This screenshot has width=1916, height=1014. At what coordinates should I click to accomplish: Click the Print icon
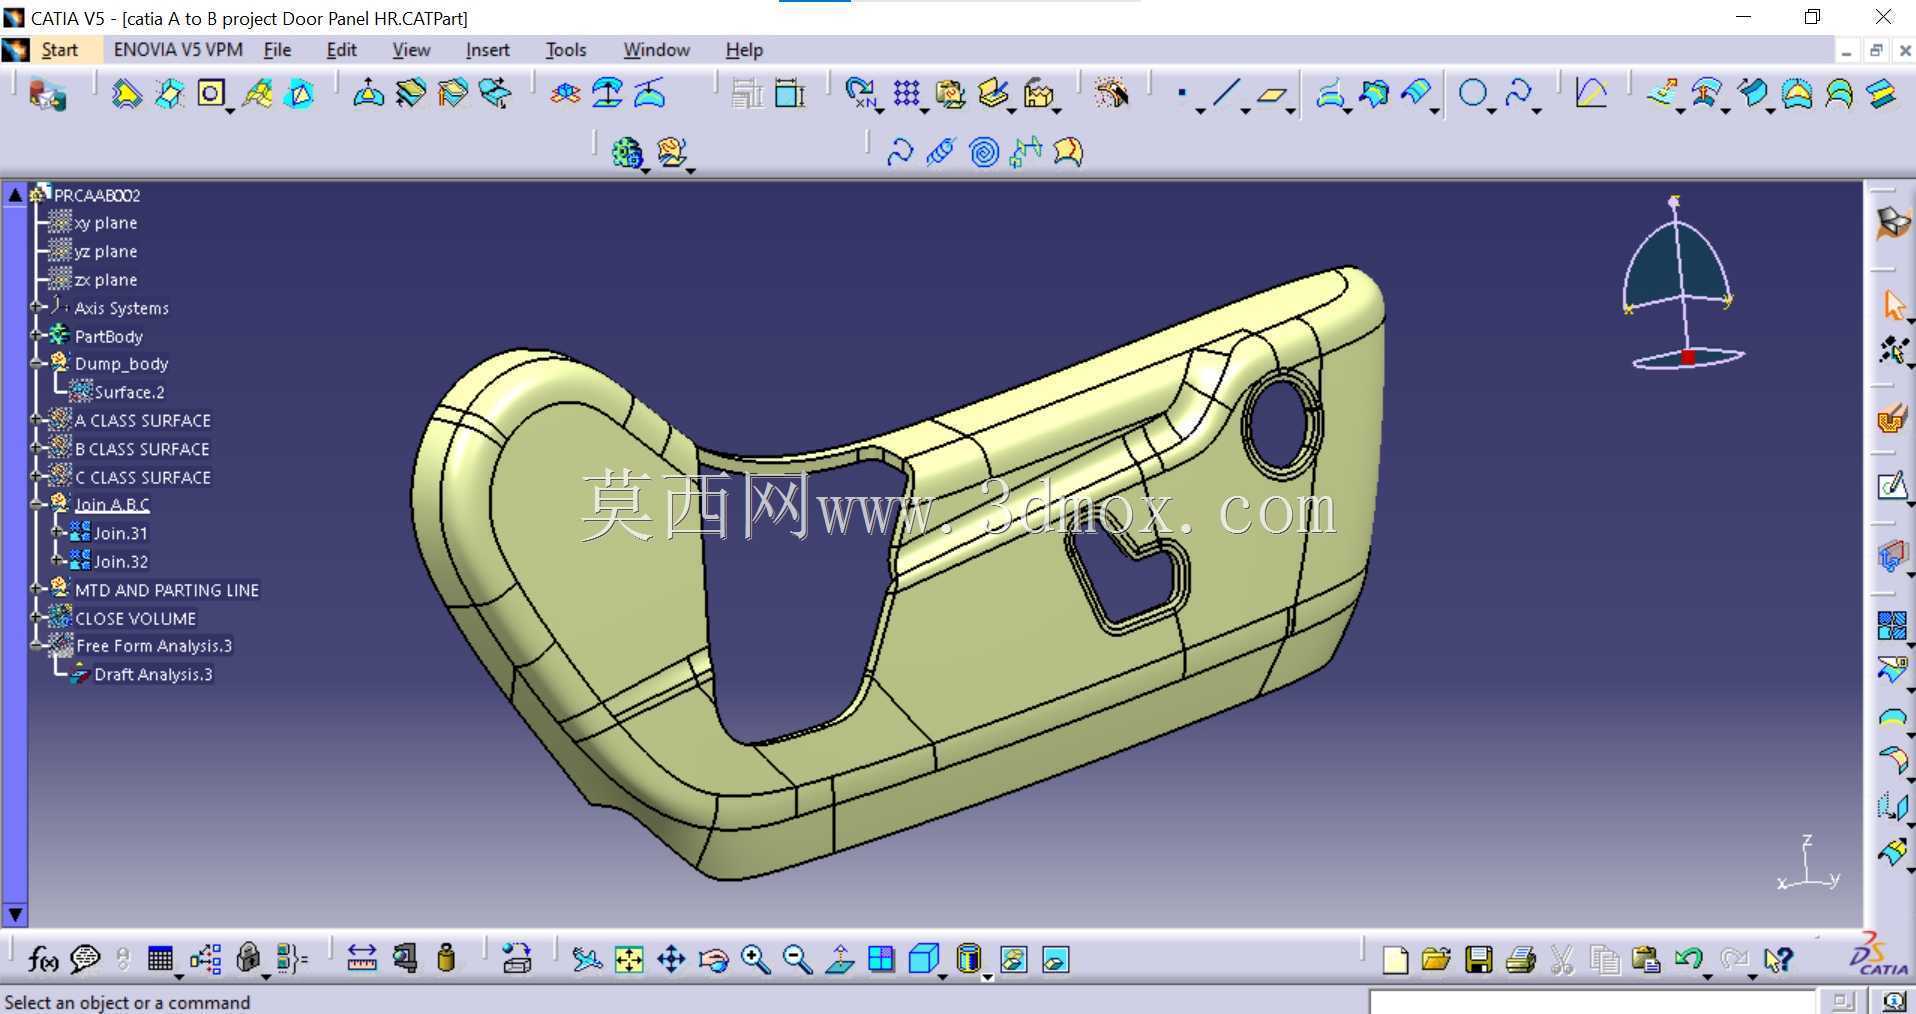click(x=1520, y=960)
